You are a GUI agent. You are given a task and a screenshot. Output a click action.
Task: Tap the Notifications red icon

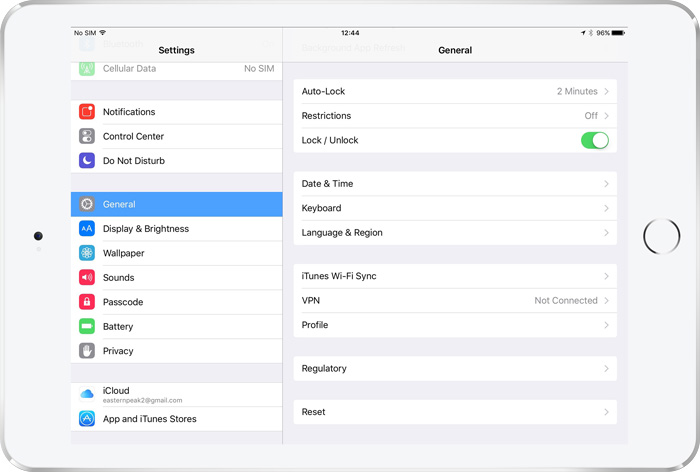[87, 112]
